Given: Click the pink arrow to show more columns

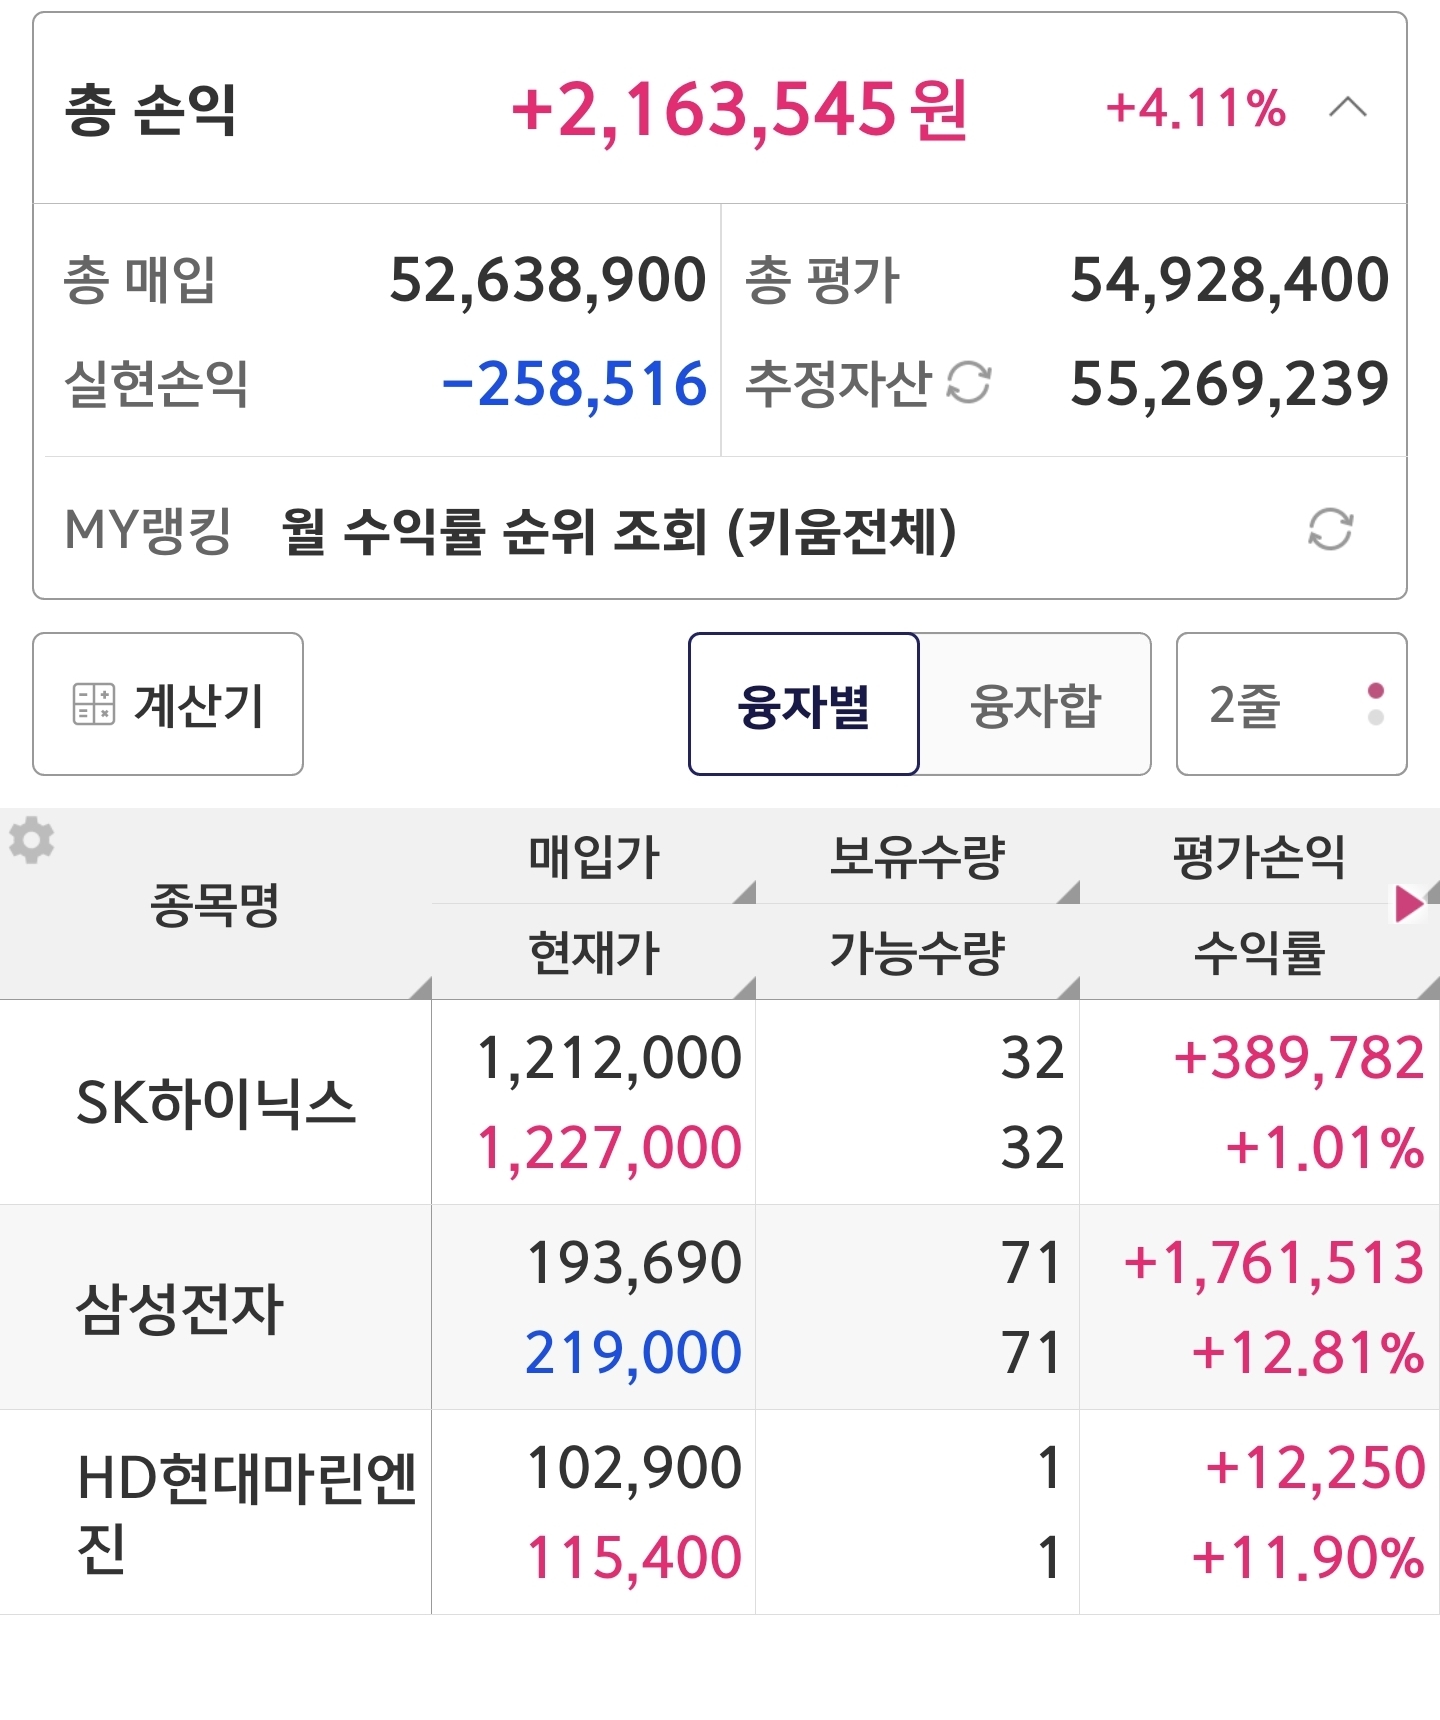Looking at the screenshot, I should click(x=1409, y=903).
